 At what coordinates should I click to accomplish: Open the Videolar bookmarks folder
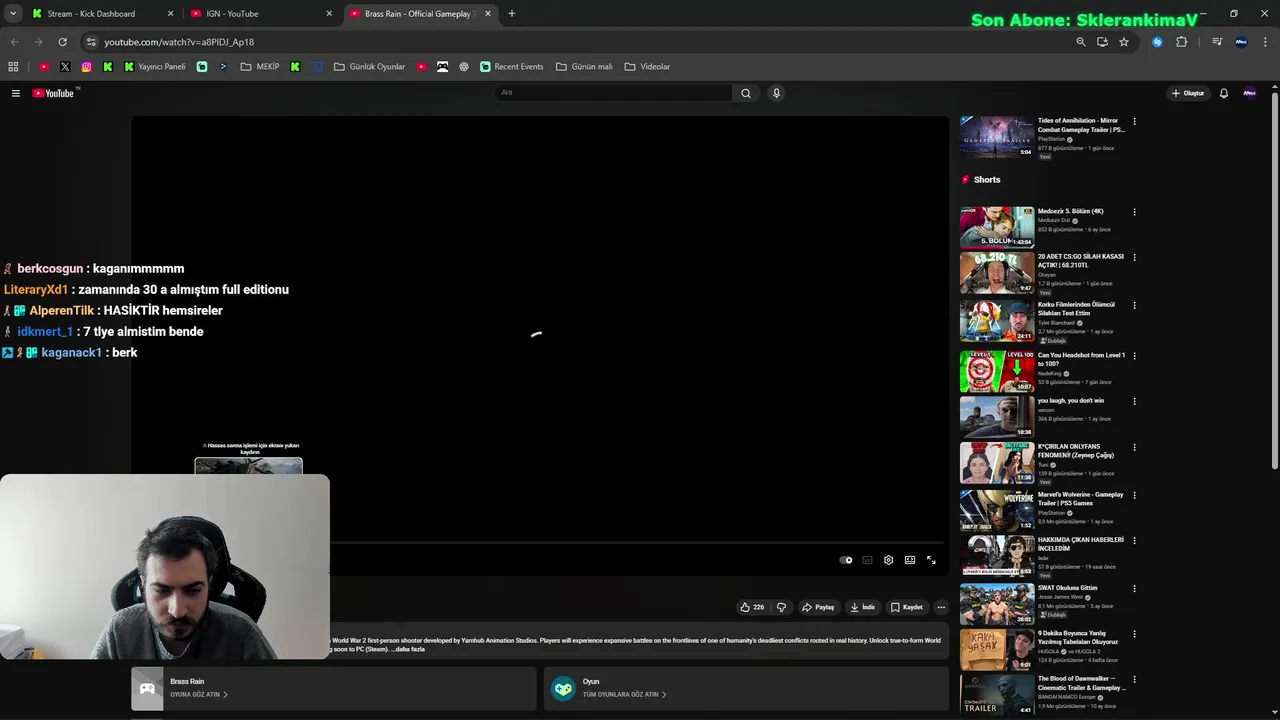tap(647, 67)
